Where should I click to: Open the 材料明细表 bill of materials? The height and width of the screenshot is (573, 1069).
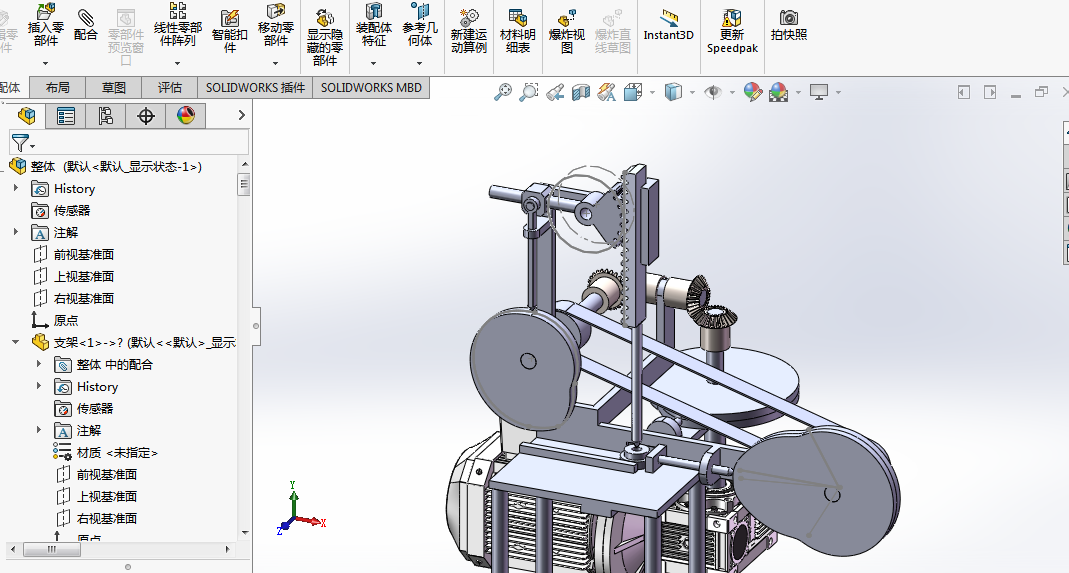coord(517,30)
